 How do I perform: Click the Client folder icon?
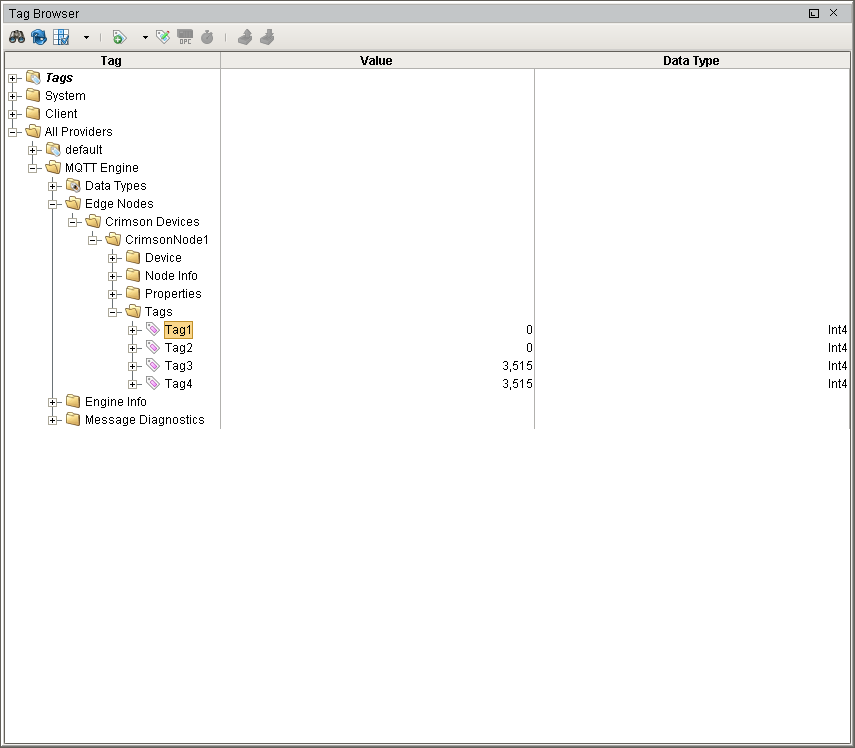33,113
